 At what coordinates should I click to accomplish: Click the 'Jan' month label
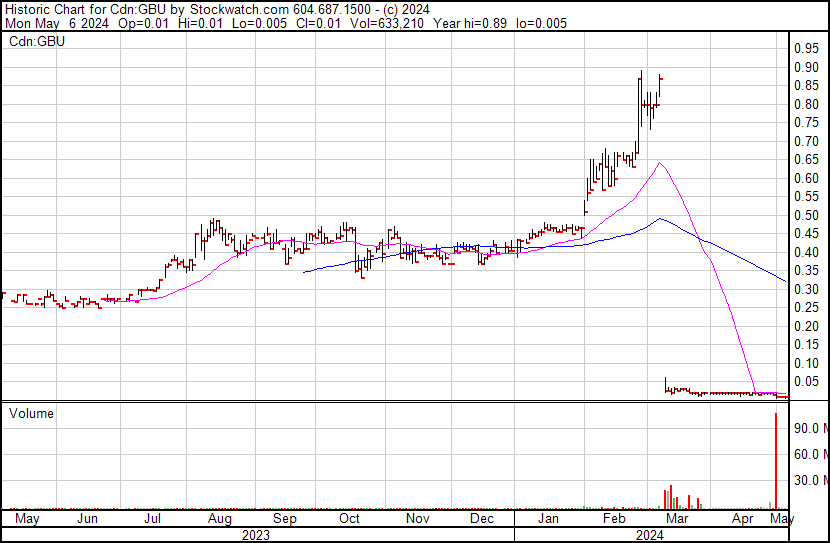(x=548, y=519)
